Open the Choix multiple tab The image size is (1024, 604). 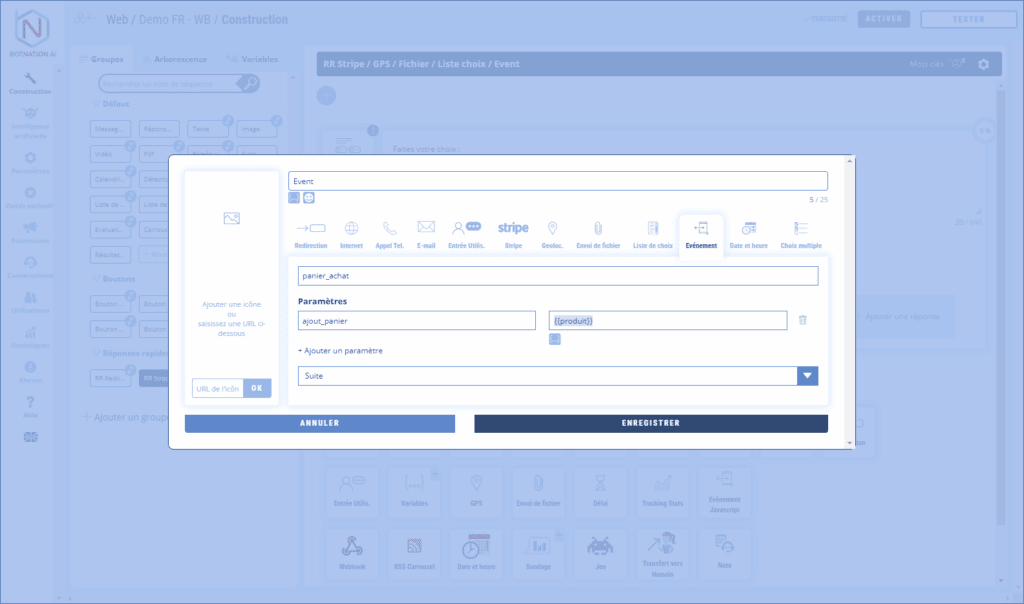(801, 233)
